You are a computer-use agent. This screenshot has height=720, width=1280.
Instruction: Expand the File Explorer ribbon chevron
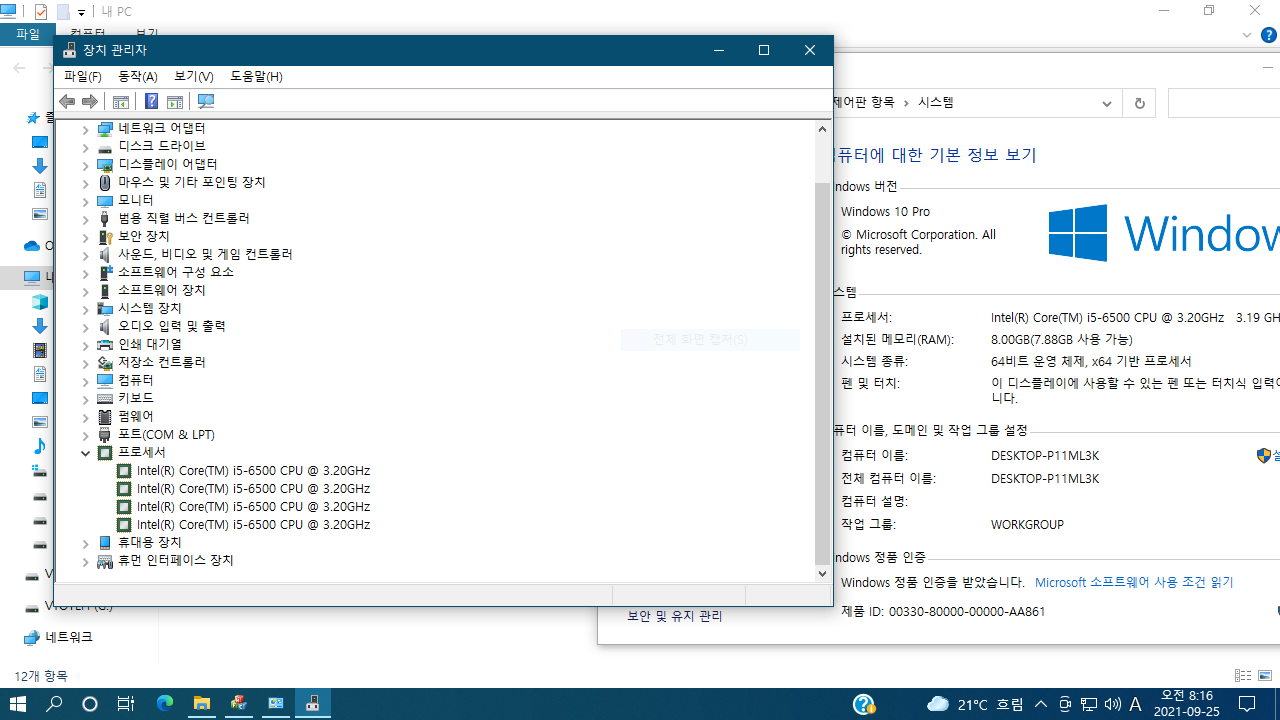pyautogui.click(x=1247, y=34)
